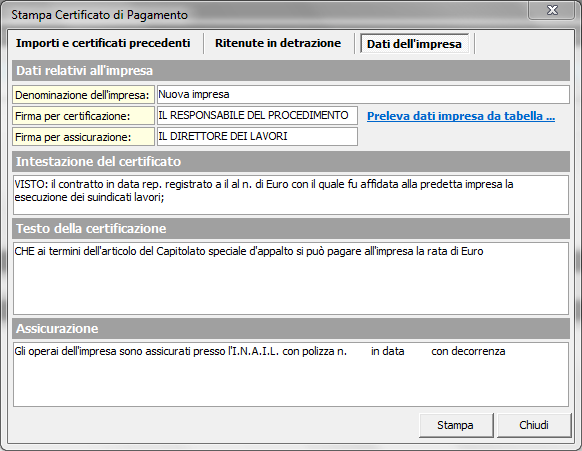Click the Denominazione dell'impresa label
This screenshot has width=582, height=451.
pos(84,95)
